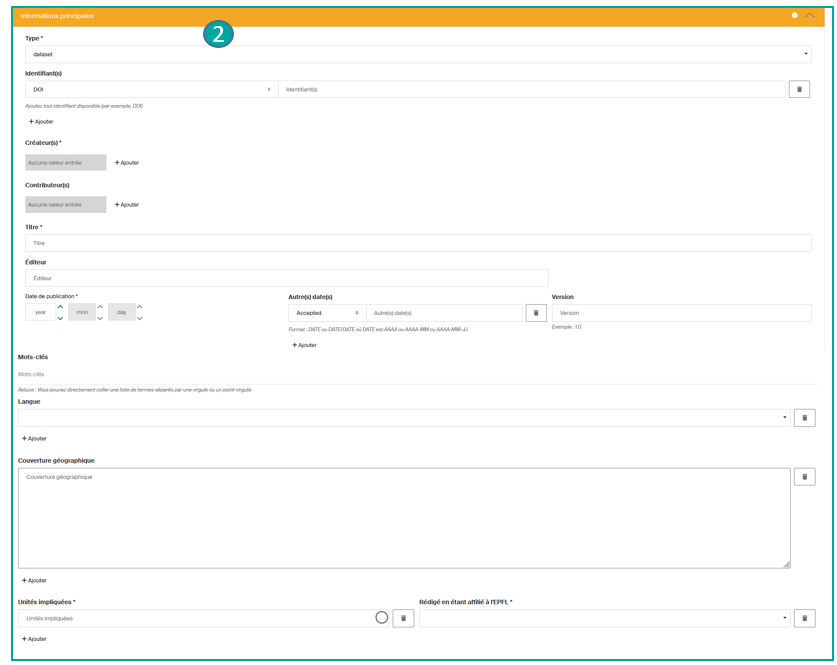Delete the Couverture géographique entry
837x665 pixels.
804,477
